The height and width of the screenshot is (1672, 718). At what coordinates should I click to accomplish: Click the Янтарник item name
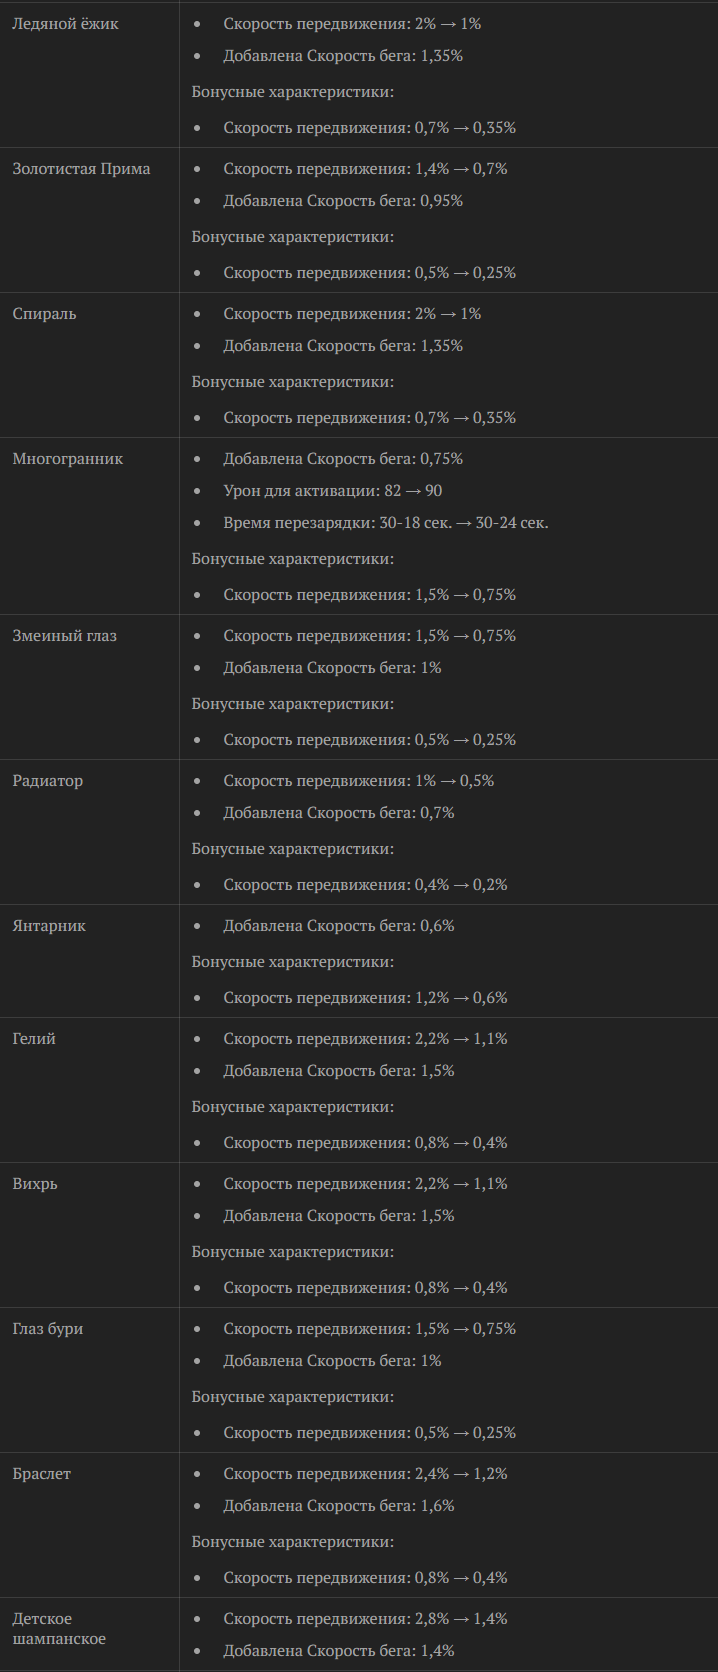[49, 925]
